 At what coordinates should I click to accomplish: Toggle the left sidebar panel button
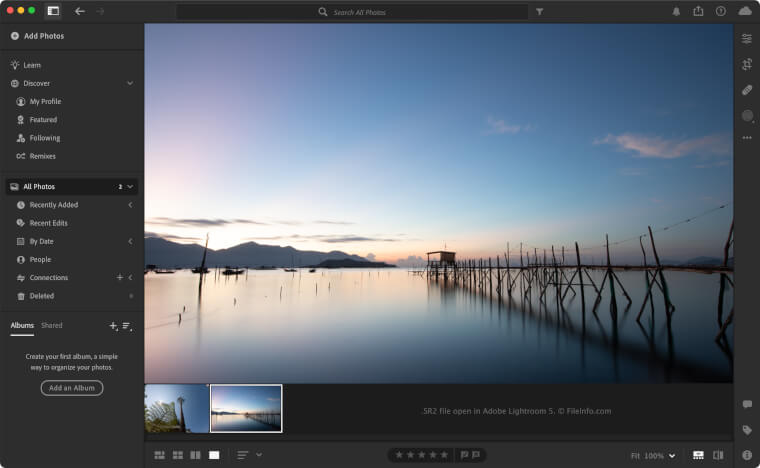[x=53, y=11]
